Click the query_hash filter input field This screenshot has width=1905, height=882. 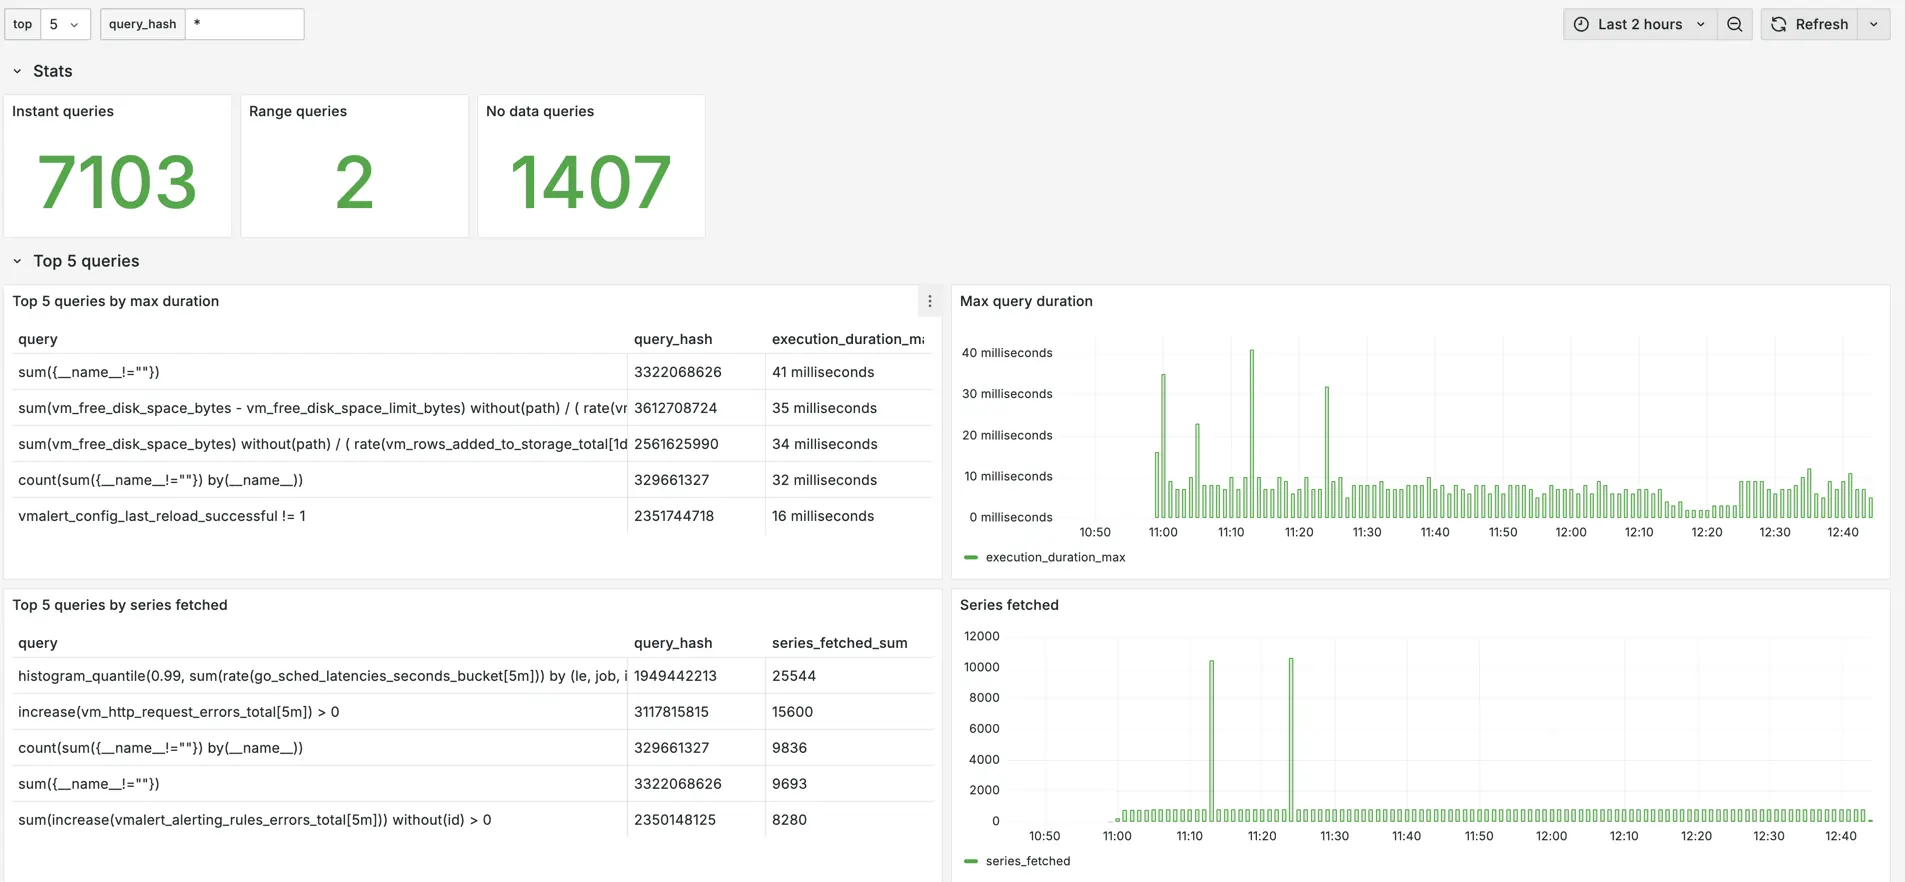244,24
